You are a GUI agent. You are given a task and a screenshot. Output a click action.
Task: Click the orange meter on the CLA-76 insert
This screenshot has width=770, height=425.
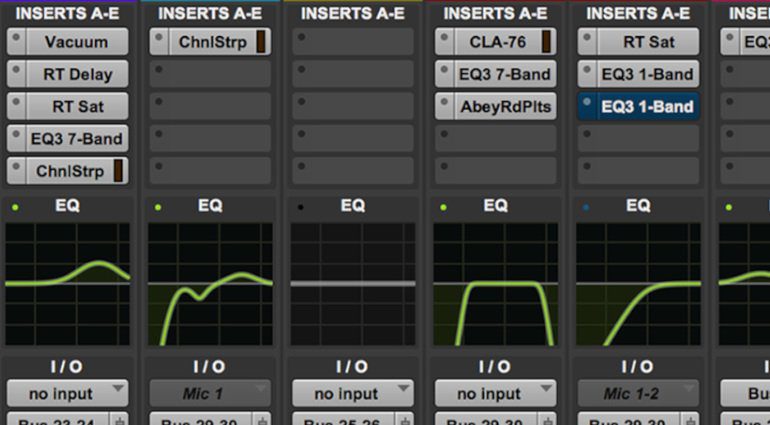point(546,42)
